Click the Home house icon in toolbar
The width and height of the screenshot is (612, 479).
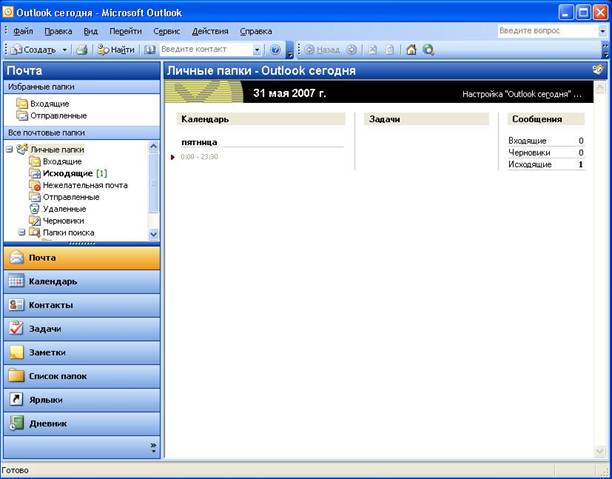tap(411, 50)
